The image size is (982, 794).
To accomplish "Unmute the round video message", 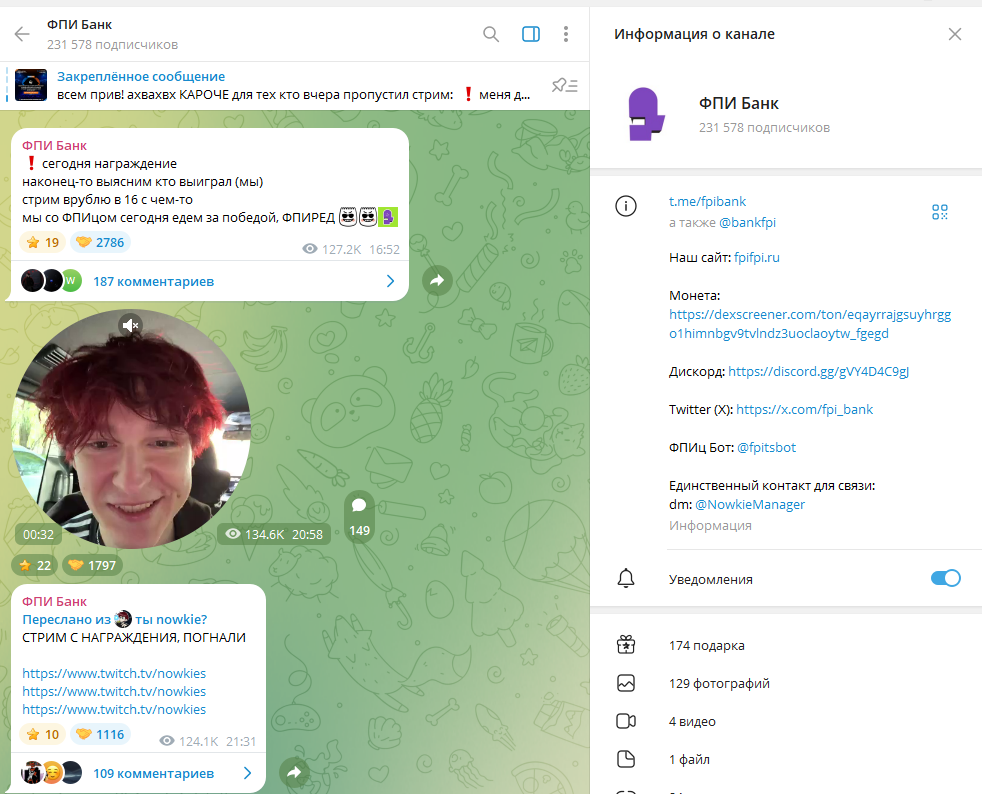I will point(130,325).
